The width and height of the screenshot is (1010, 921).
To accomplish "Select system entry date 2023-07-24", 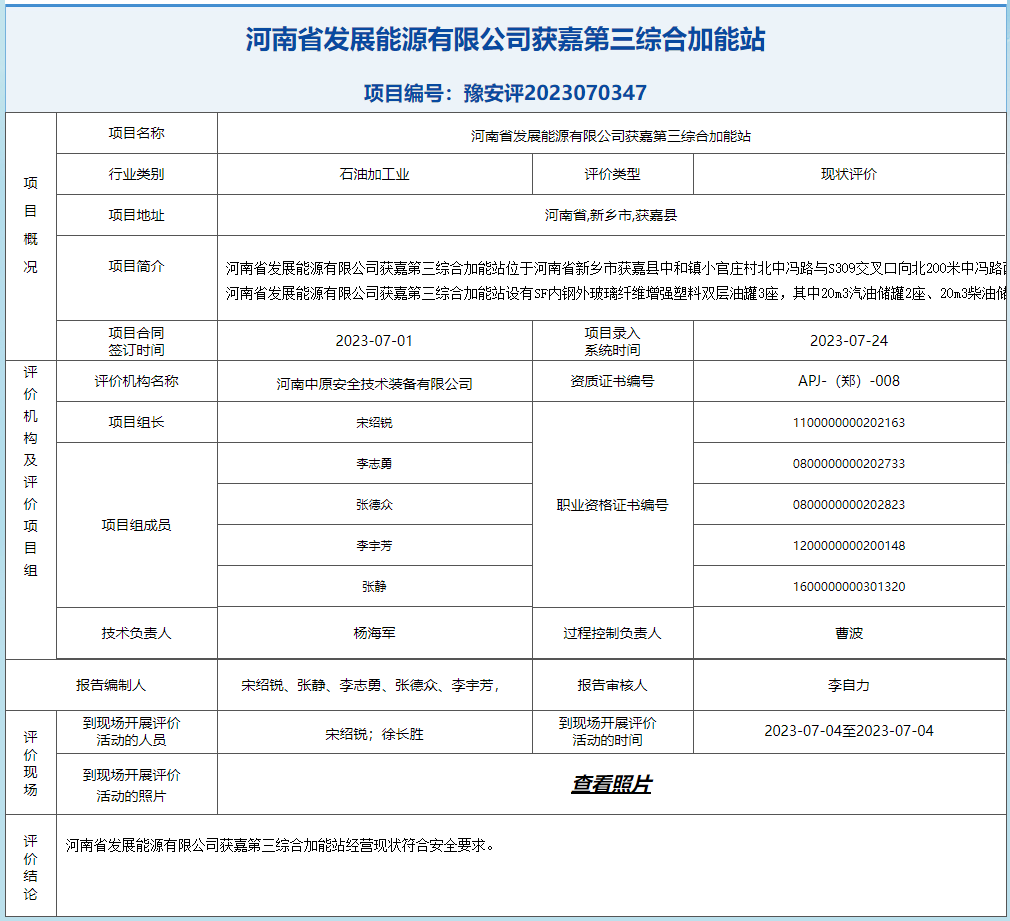I will click(x=849, y=341).
